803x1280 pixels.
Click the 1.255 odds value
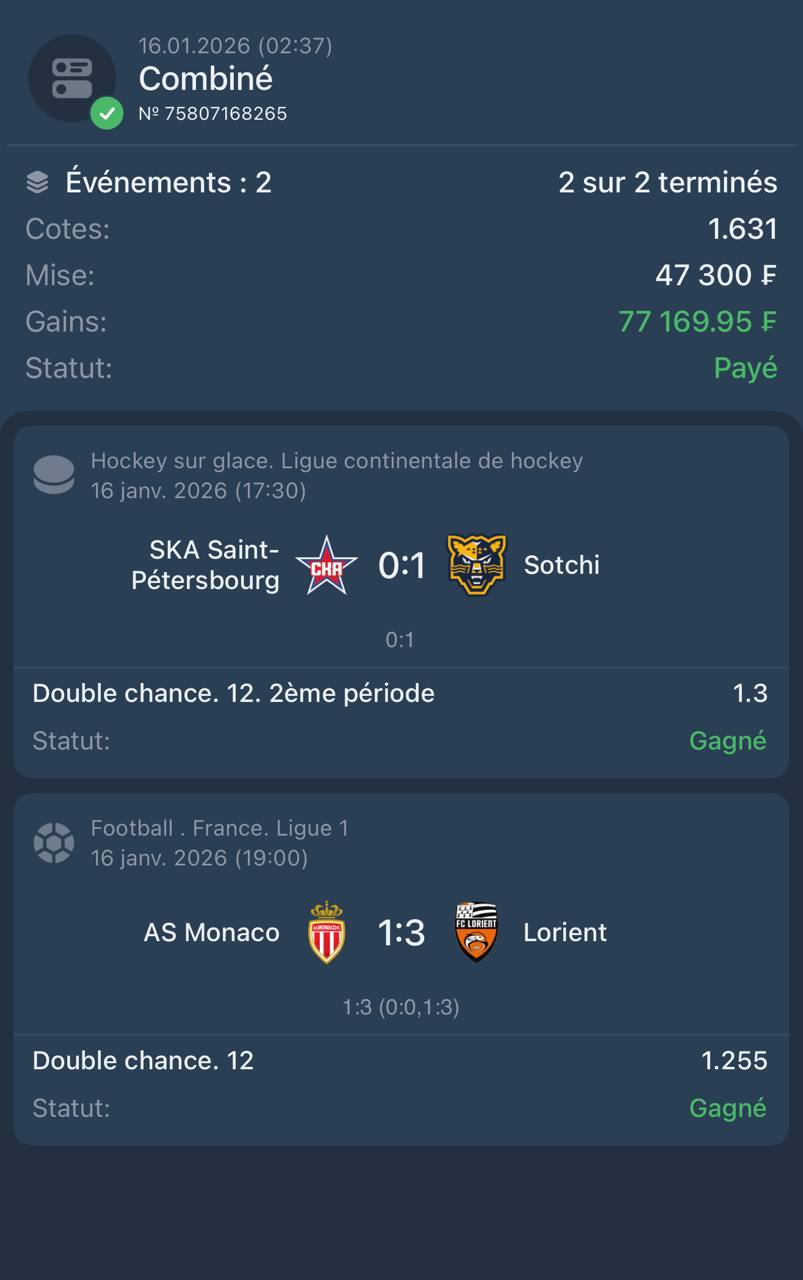pyautogui.click(x=734, y=1061)
